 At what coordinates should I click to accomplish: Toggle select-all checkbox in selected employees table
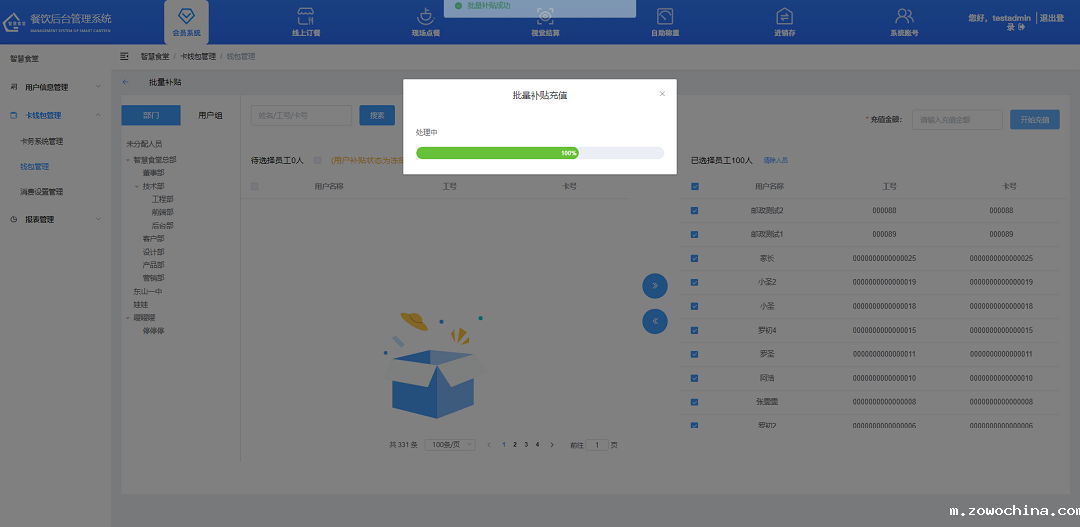point(695,186)
